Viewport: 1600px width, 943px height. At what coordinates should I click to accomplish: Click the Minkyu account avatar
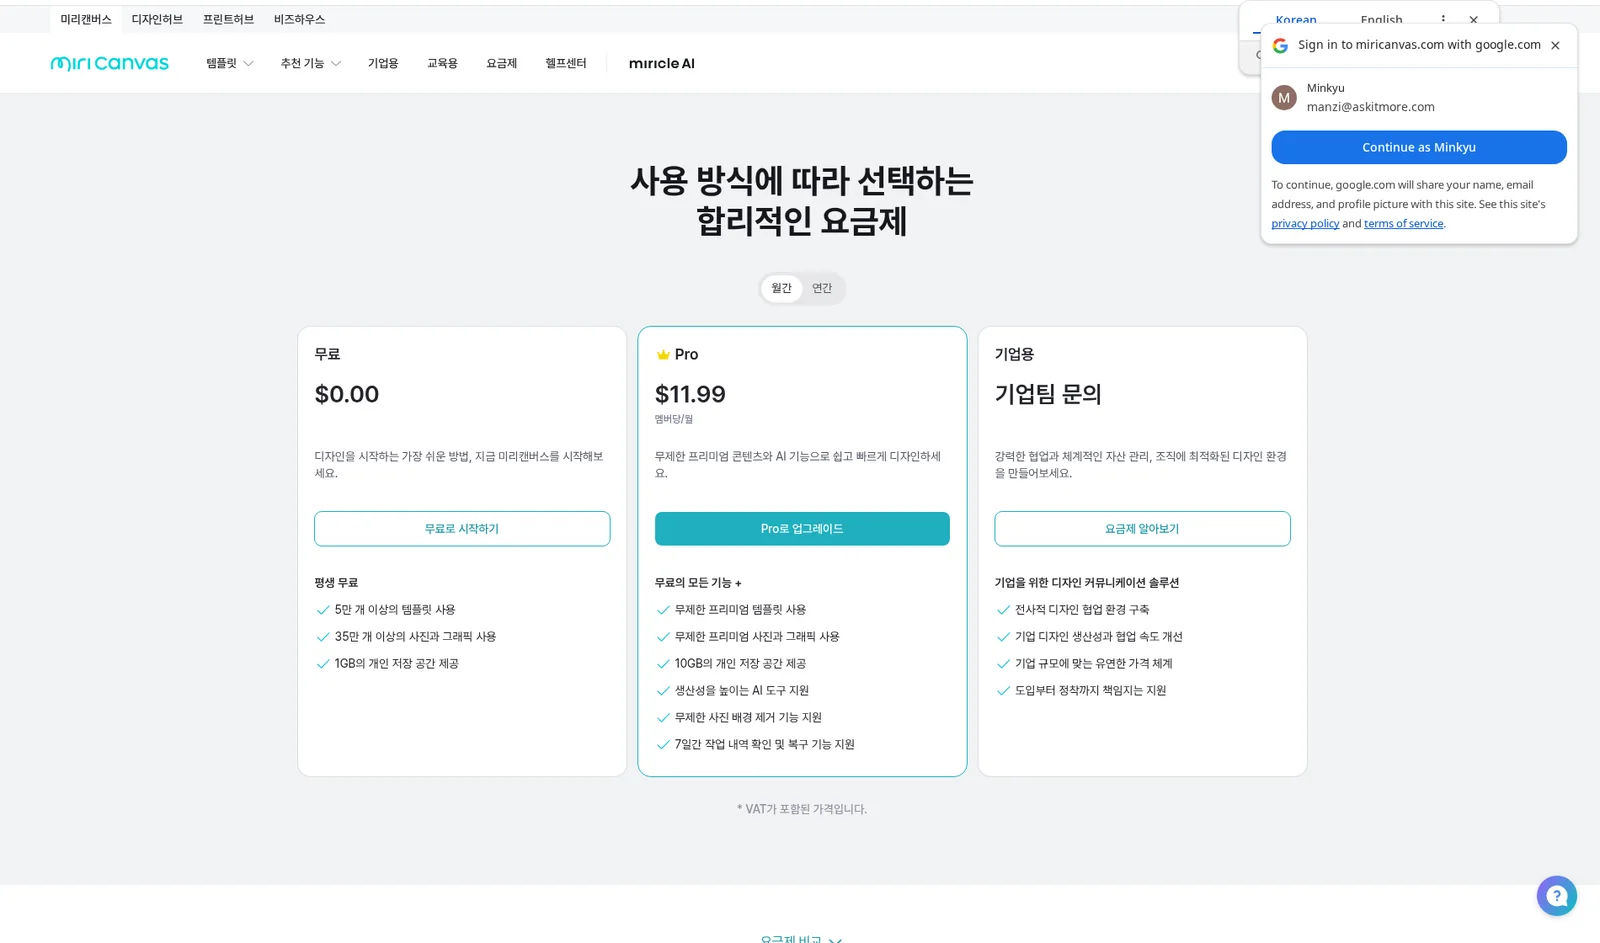1284,98
